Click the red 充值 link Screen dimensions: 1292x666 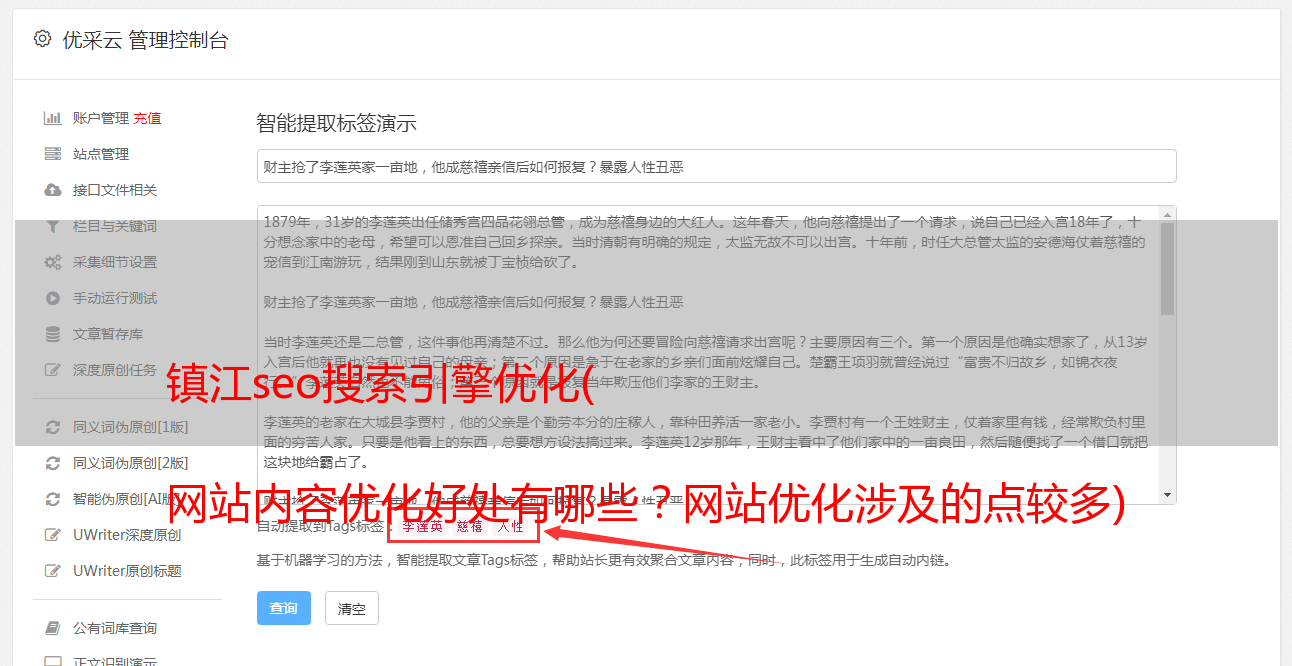click(147, 118)
